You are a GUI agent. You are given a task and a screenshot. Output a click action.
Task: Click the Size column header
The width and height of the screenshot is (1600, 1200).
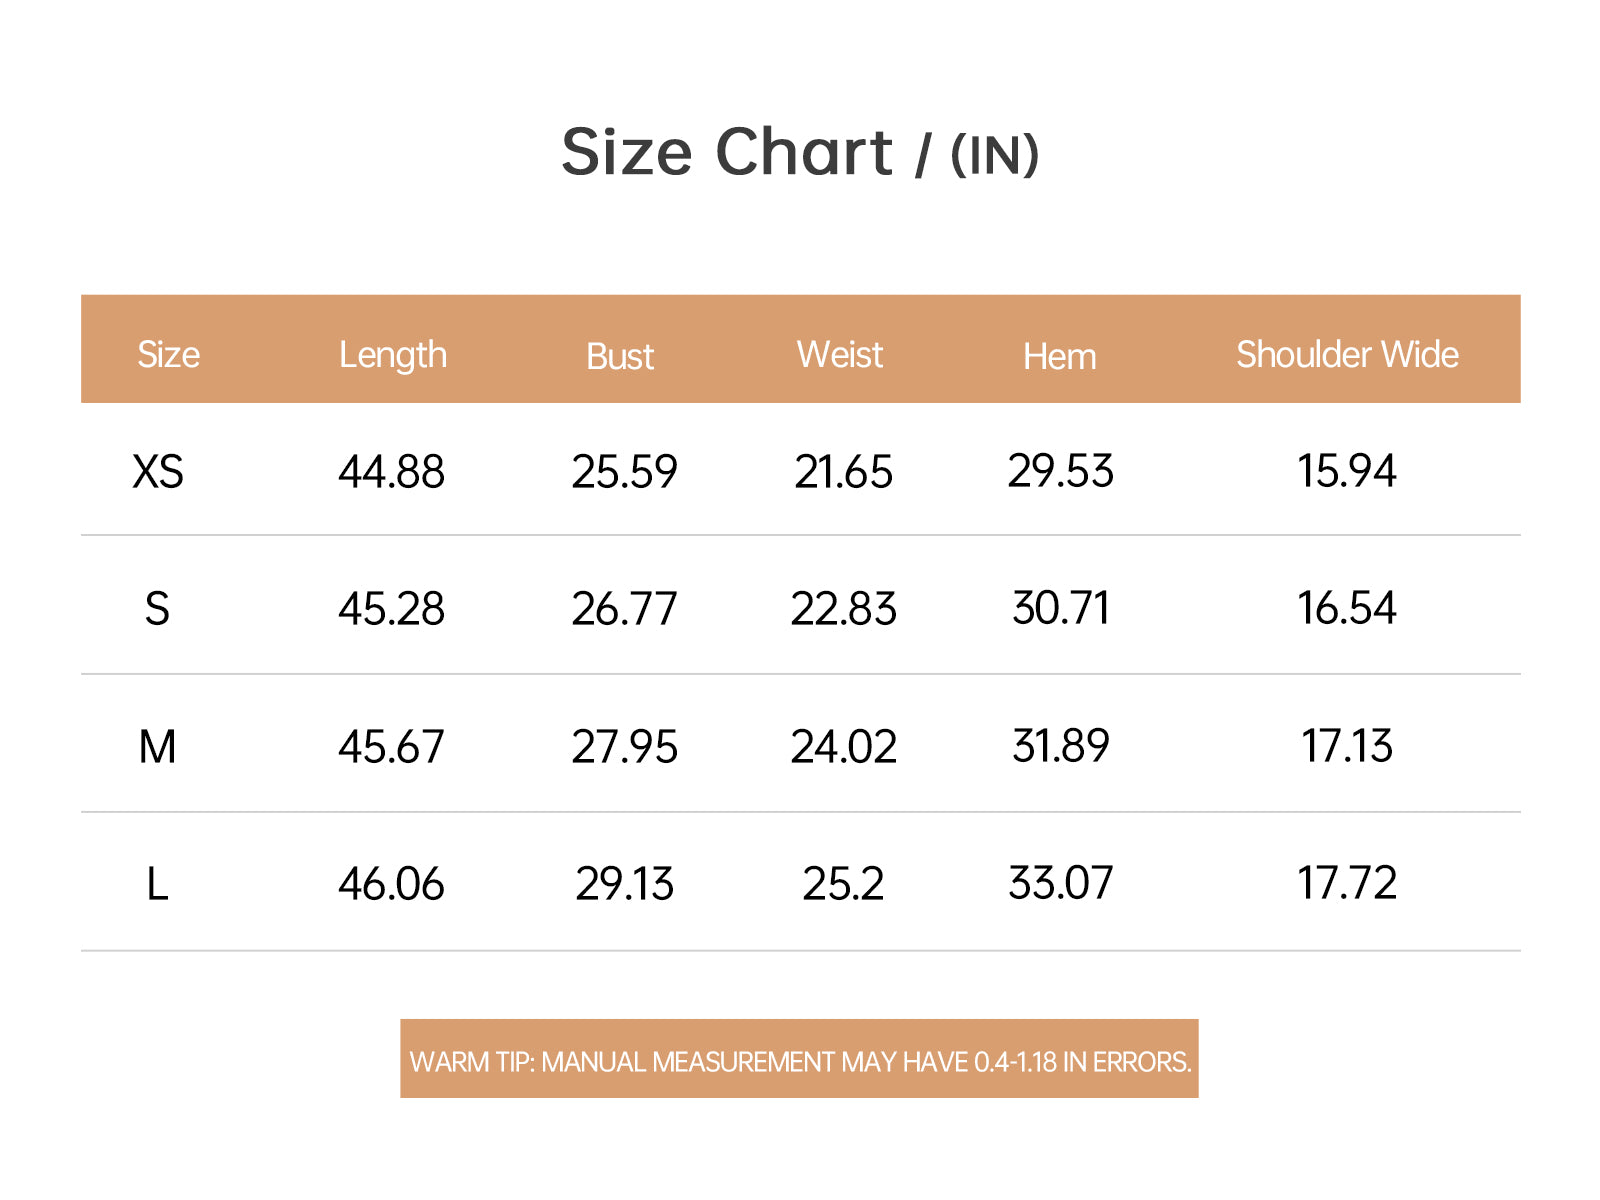coord(168,355)
